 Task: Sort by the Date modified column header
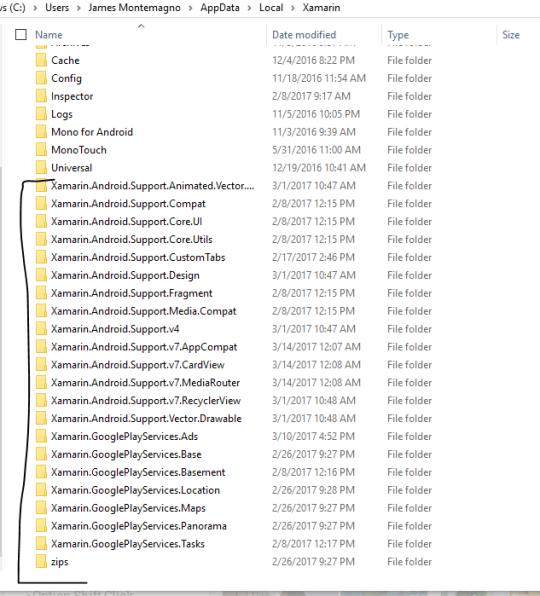[x=304, y=35]
